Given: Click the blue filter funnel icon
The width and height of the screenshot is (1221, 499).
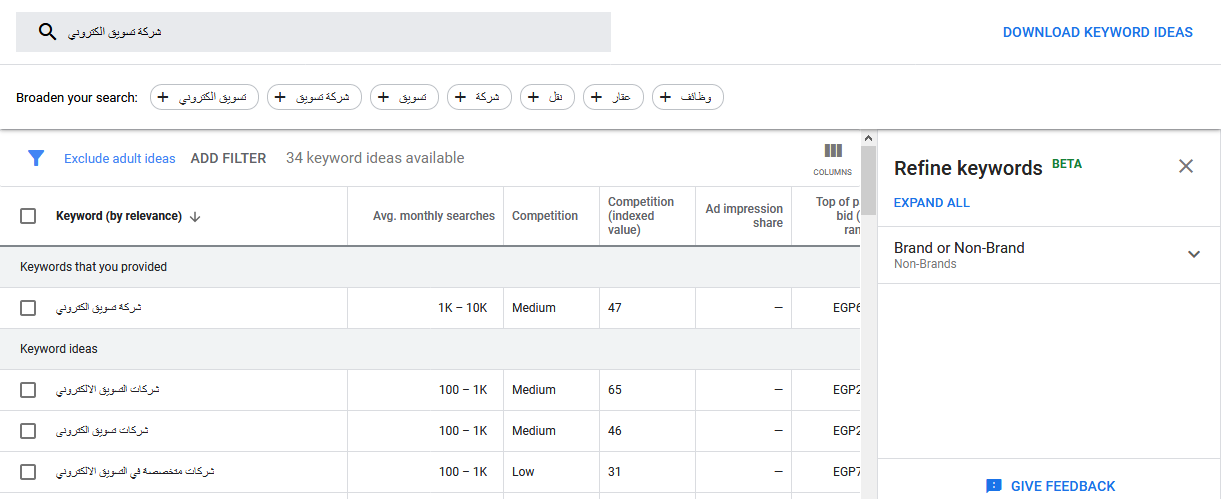Looking at the screenshot, I should click(x=36, y=158).
